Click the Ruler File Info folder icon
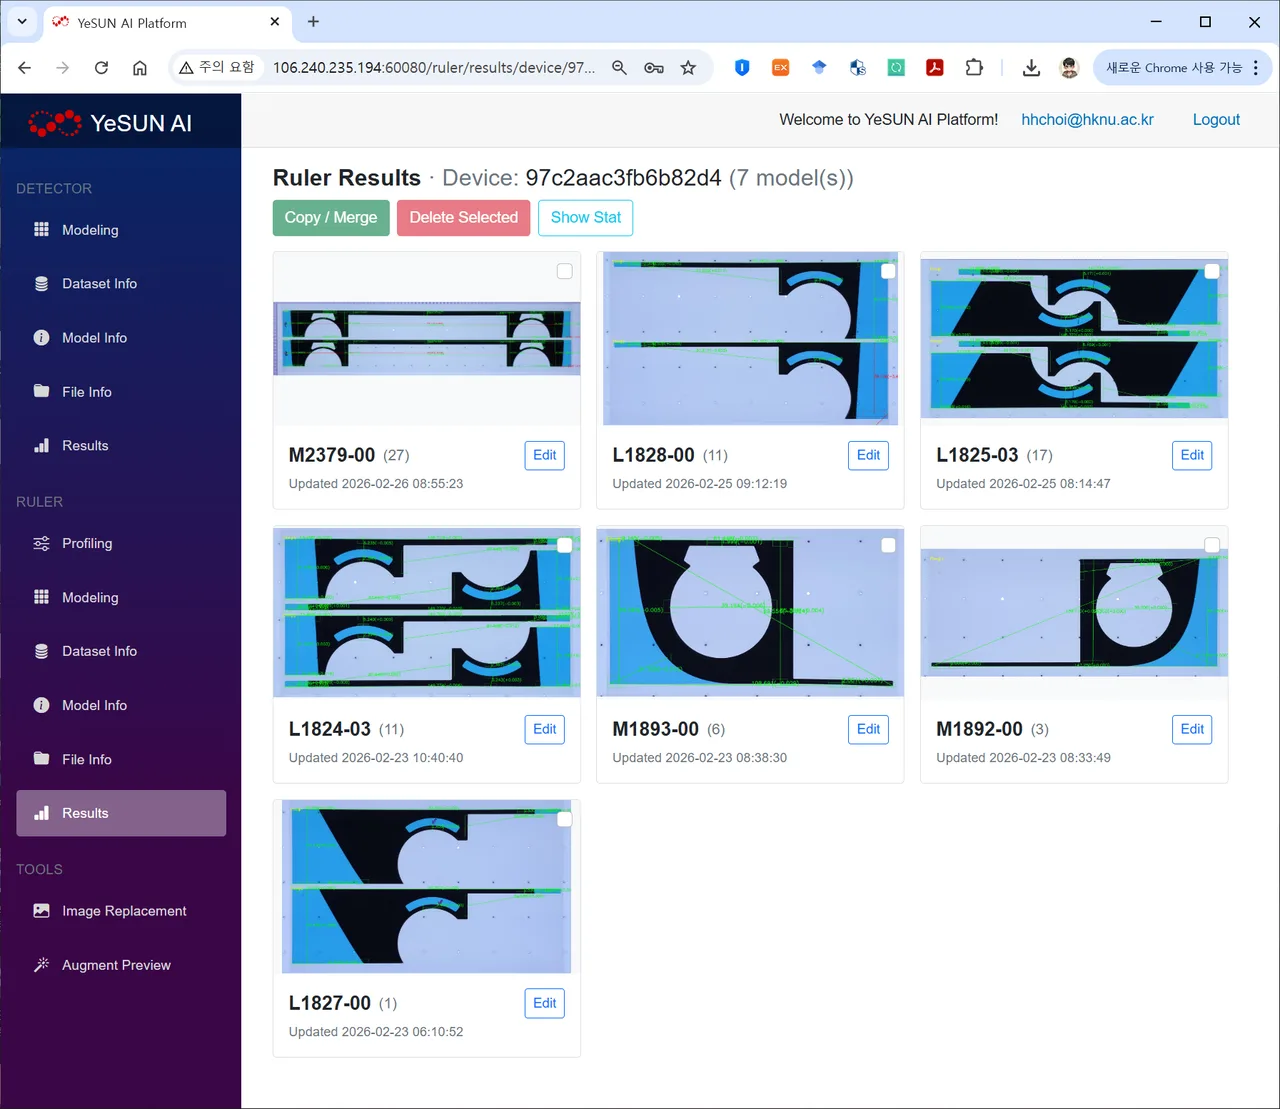The width and height of the screenshot is (1280, 1109). click(x=41, y=759)
